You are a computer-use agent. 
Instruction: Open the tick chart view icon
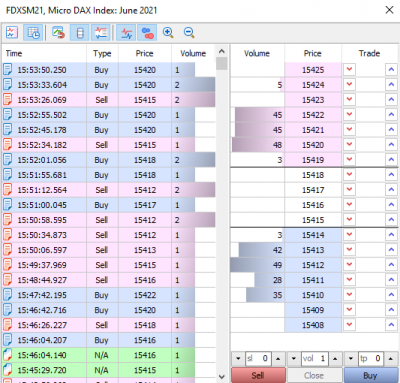click(x=12, y=33)
